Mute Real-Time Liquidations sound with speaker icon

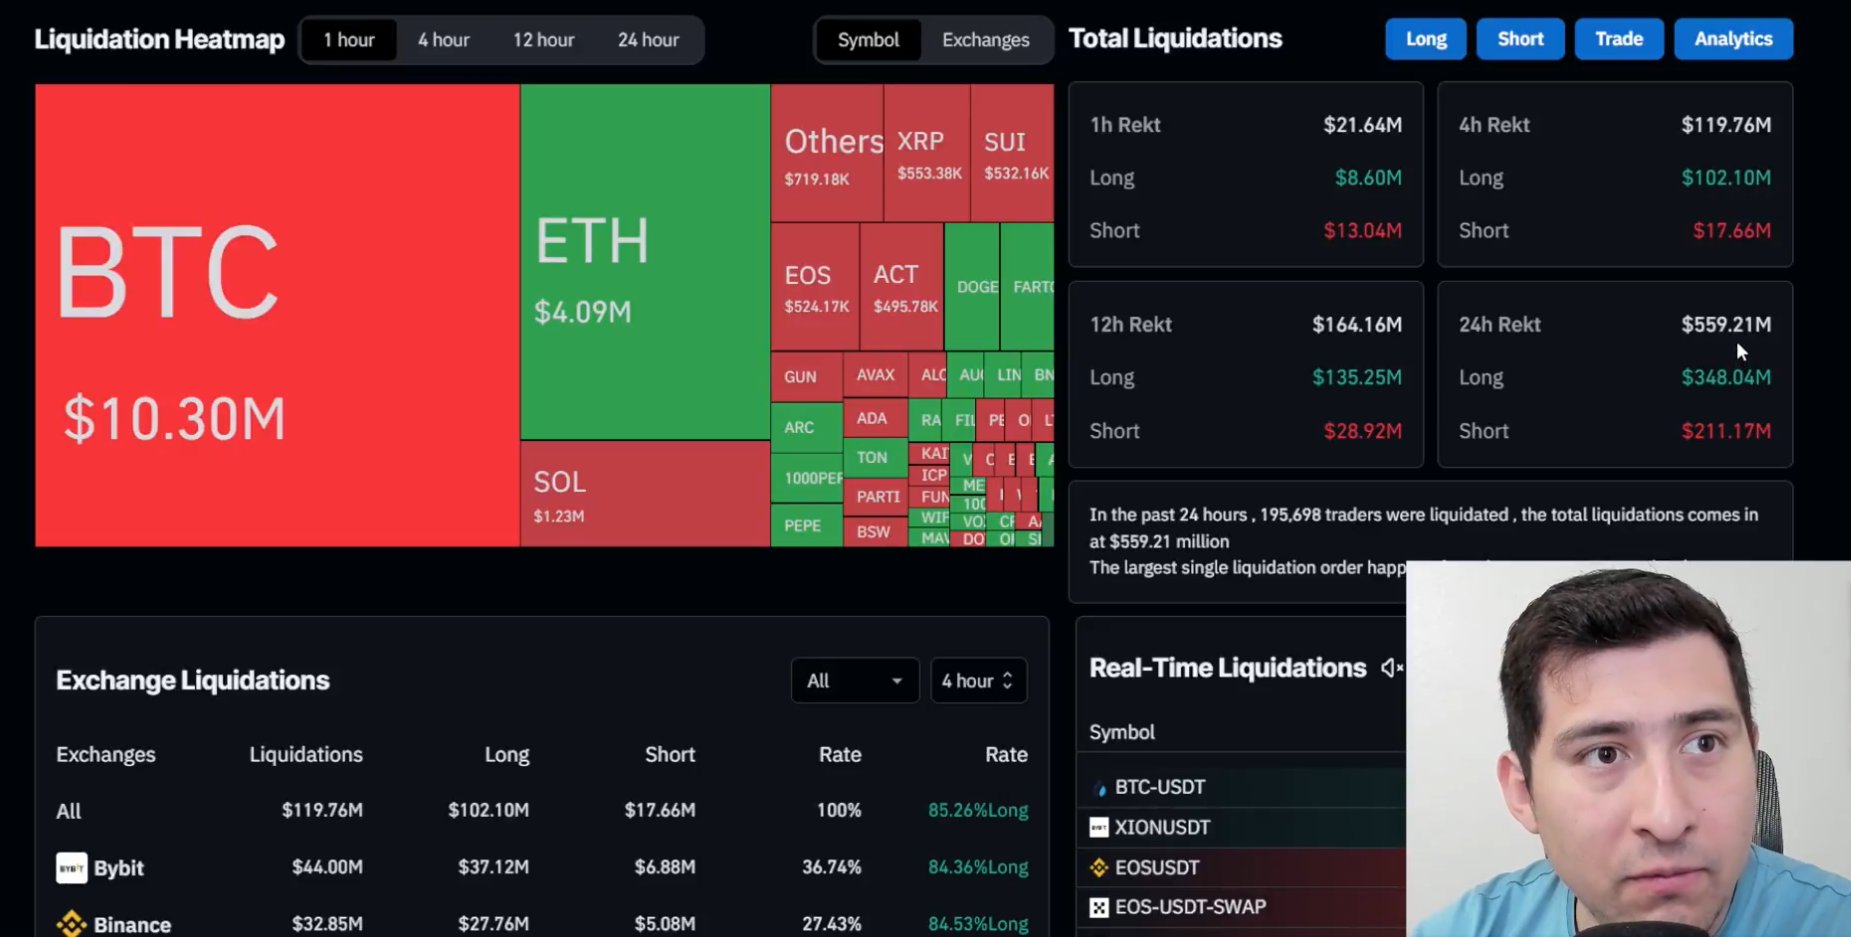[1391, 668]
